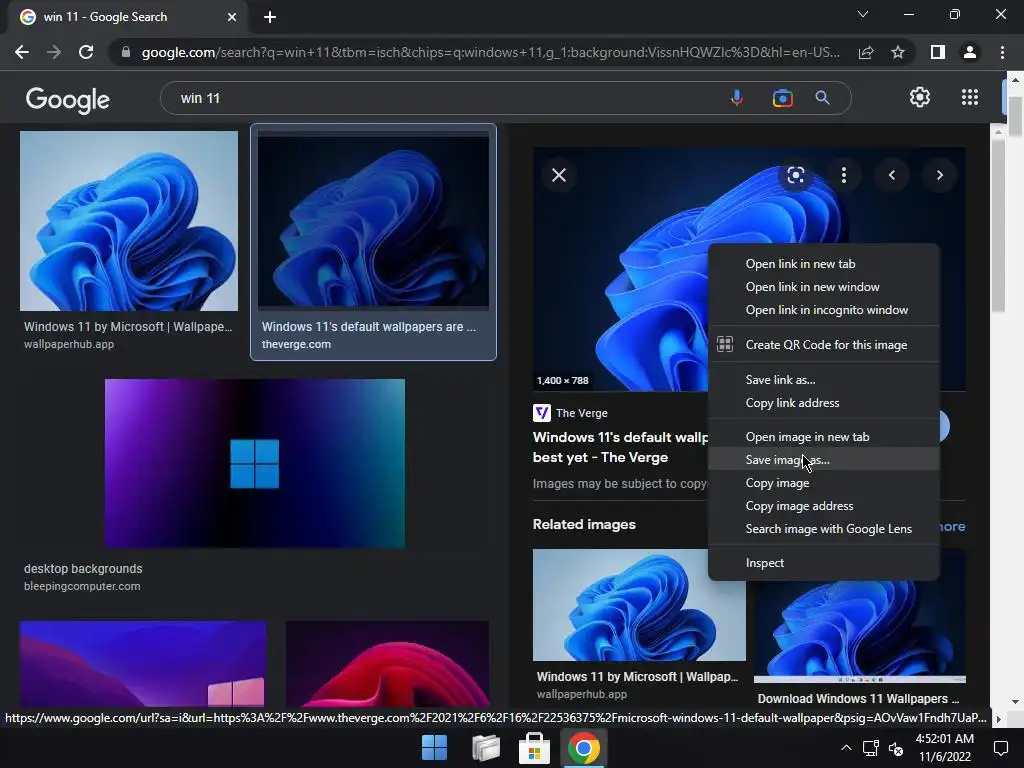This screenshot has width=1024, height=768.
Task: Open Google quick settings gear
Action: [x=920, y=97]
